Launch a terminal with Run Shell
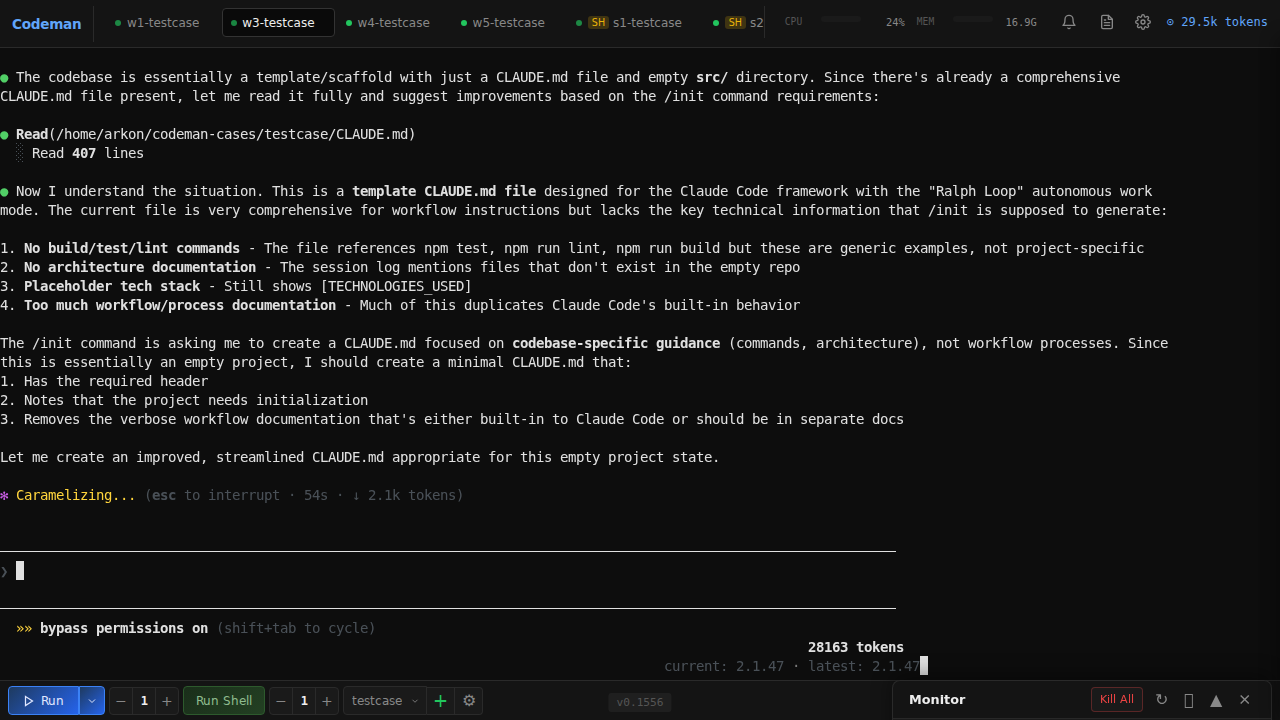 point(223,700)
